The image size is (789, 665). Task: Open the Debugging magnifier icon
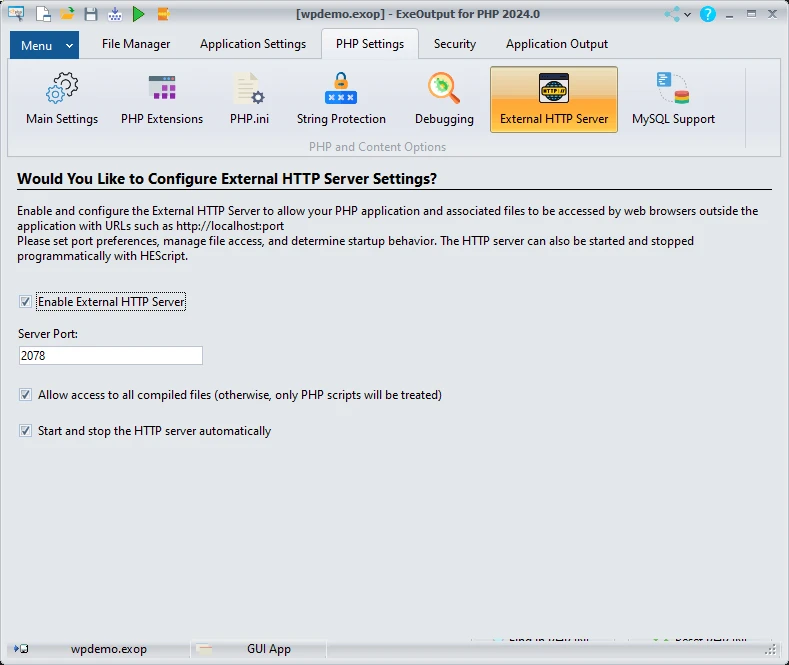[444, 99]
